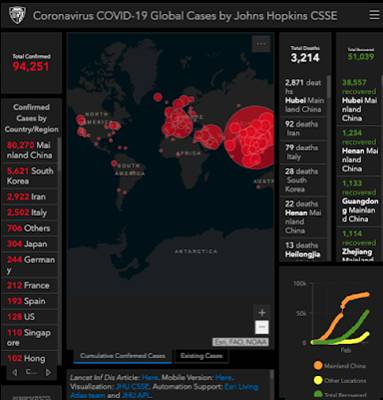Click the large red China outbreak circle
The image size is (383, 400).
pos(251,138)
